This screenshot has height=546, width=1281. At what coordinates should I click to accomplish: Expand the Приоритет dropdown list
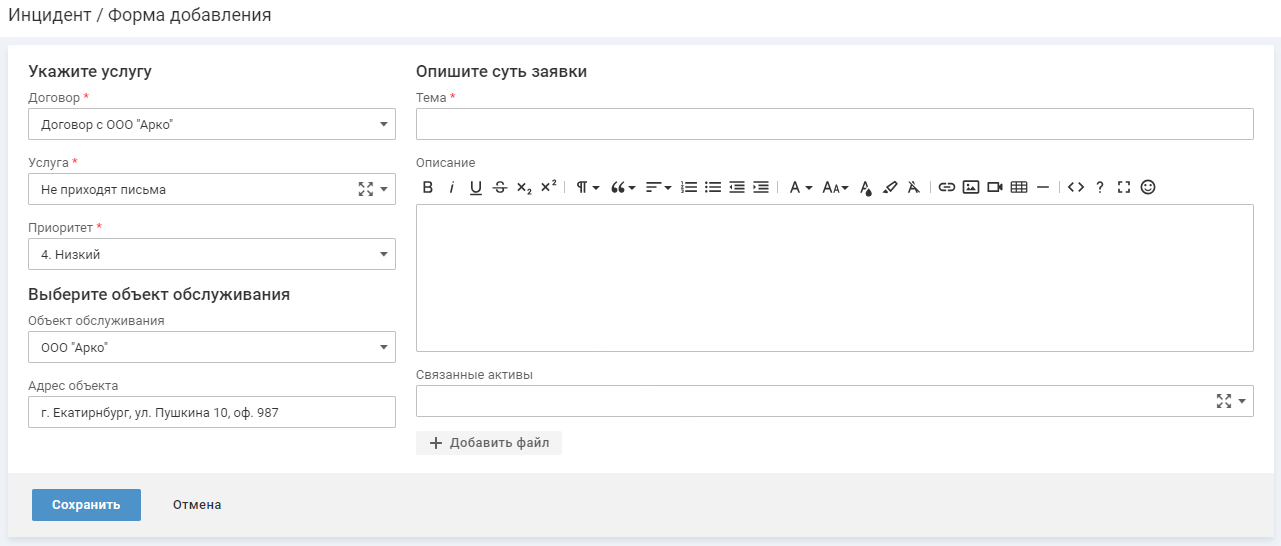click(x=212, y=254)
